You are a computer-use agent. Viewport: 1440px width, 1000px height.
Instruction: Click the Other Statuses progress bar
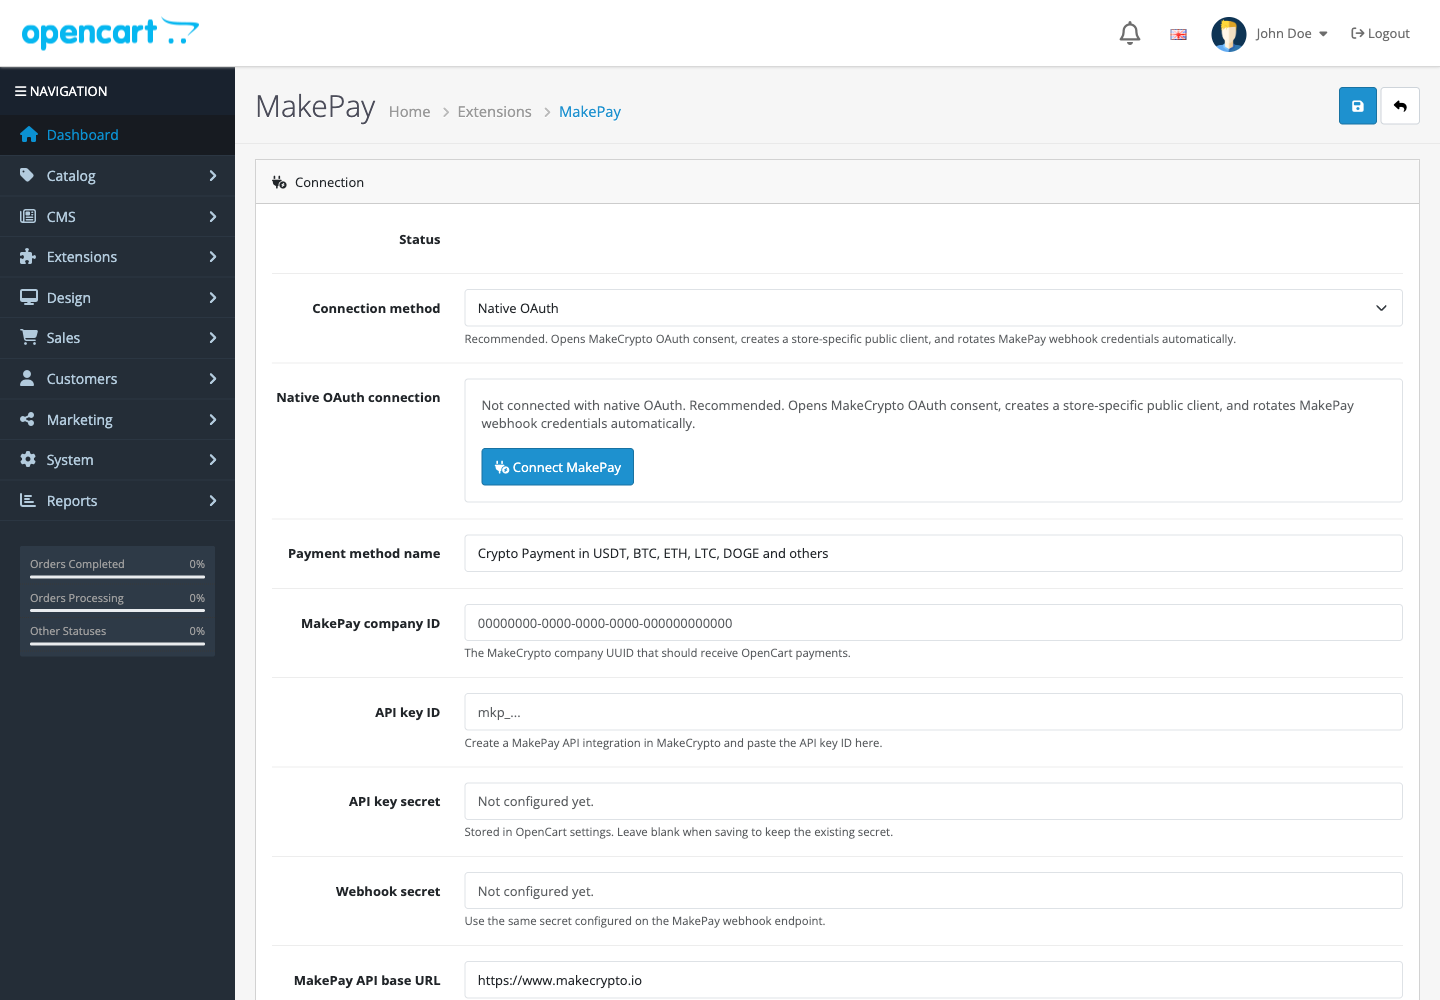click(117, 644)
